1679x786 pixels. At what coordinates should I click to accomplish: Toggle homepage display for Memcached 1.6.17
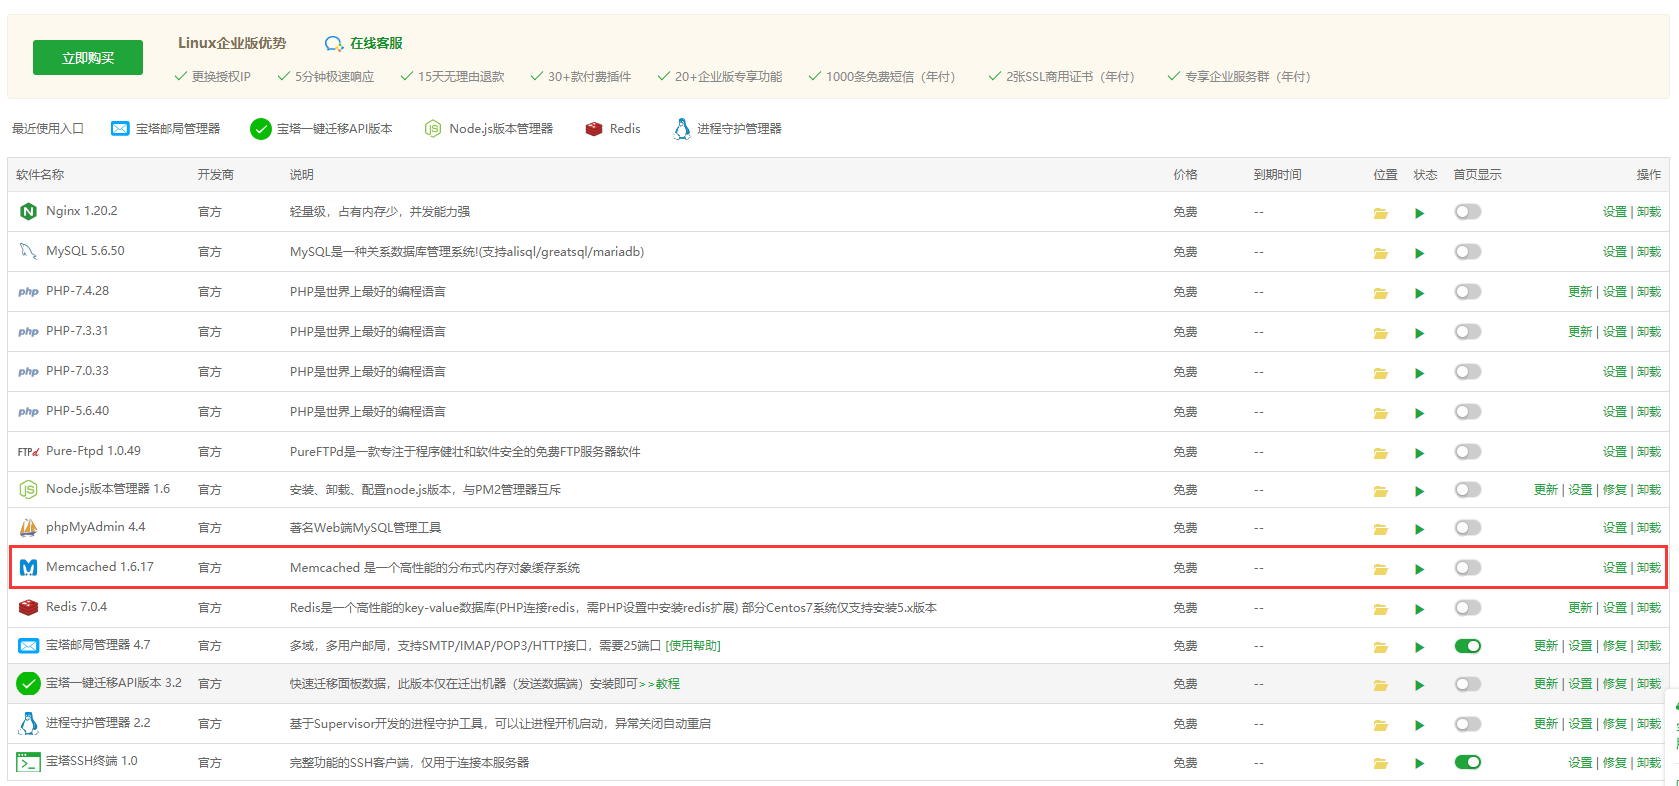[x=1468, y=568]
